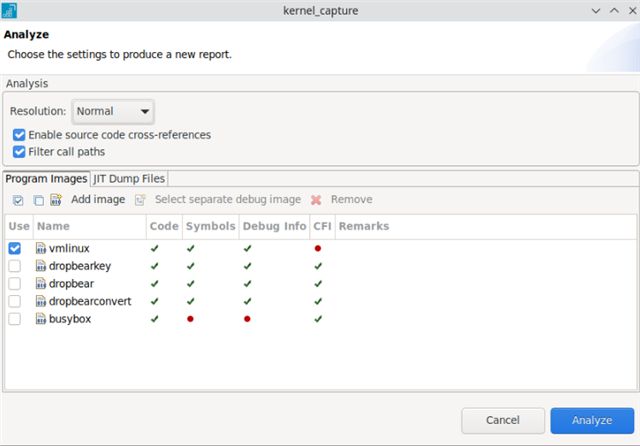Click the red Symbols indicator for busybox
Image resolution: width=640 pixels, height=446 pixels.
[x=190, y=319]
